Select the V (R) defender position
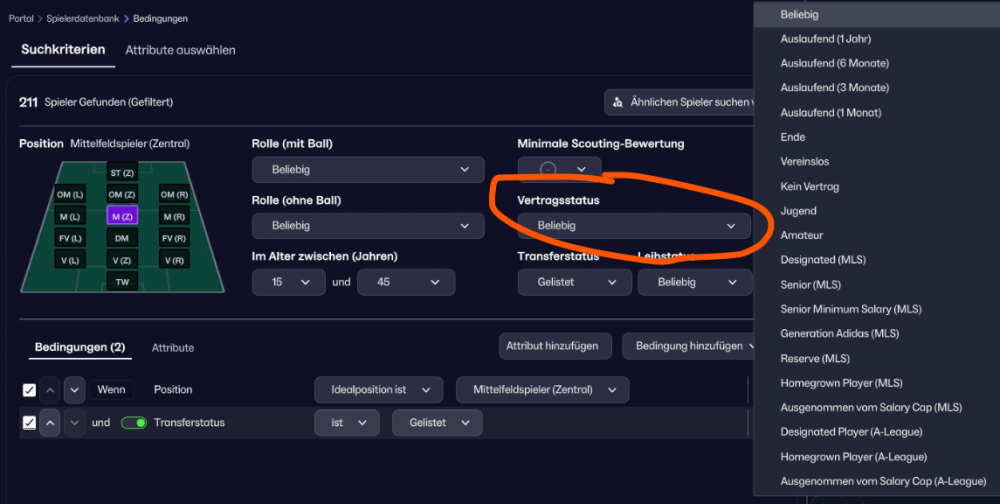 click(173, 260)
